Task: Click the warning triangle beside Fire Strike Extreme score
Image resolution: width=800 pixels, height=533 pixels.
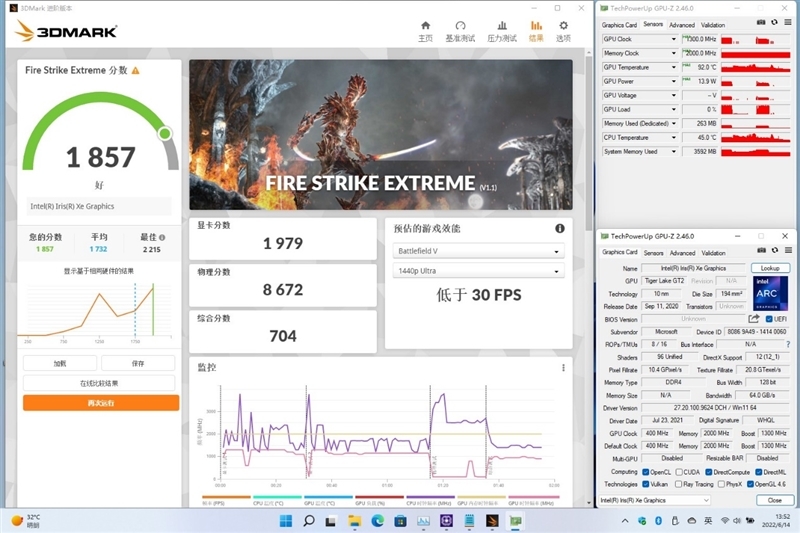Action: click(x=136, y=71)
